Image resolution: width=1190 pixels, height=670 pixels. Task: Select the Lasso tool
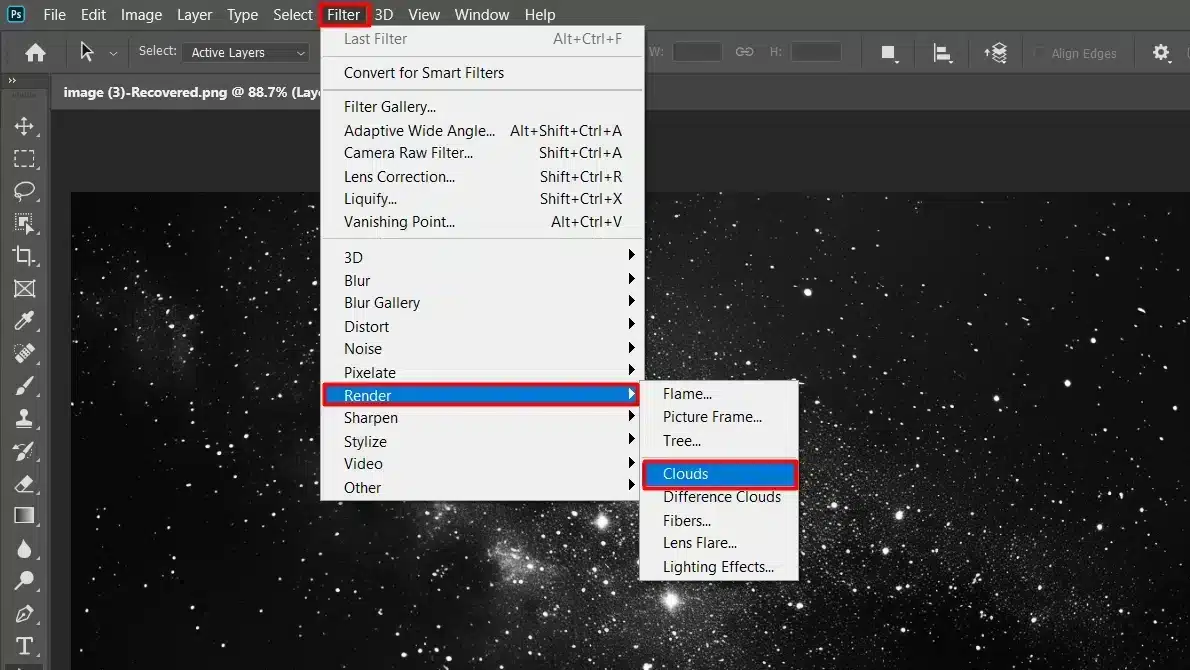tap(24, 191)
